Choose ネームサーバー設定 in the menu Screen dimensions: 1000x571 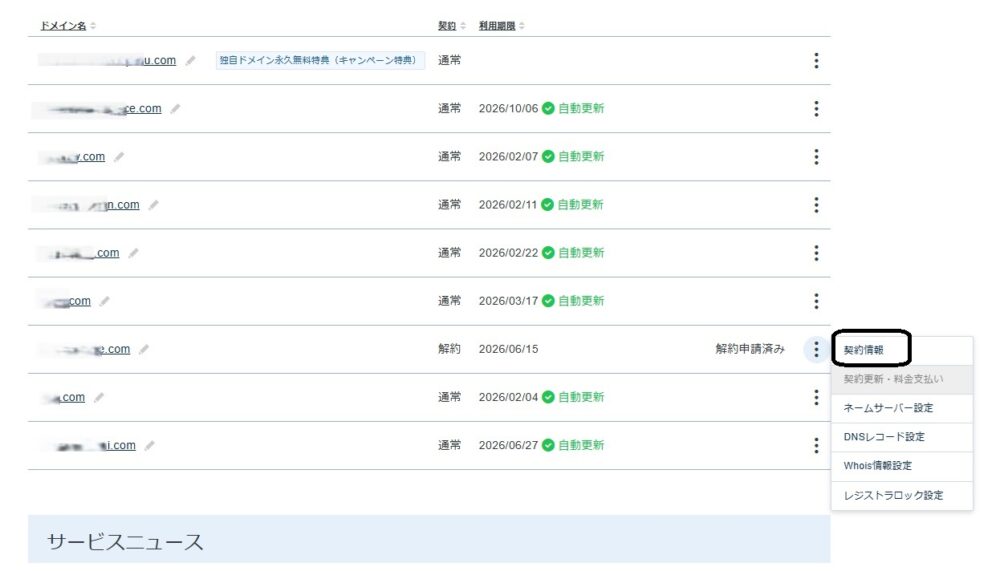[887, 408]
